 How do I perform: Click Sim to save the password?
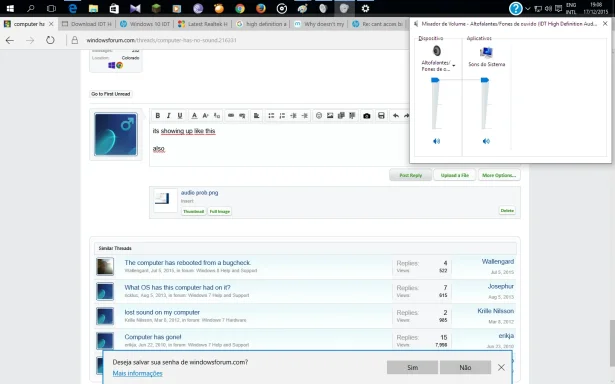(412, 368)
